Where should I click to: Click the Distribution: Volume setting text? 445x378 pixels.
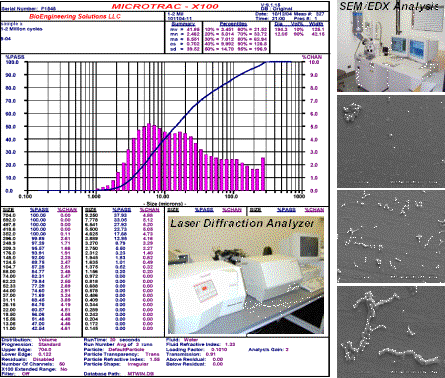point(29,340)
